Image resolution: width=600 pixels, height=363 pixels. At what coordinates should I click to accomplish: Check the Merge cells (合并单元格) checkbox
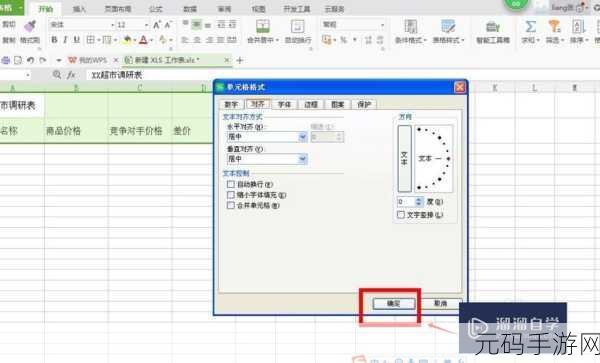[x=231, y=205]
